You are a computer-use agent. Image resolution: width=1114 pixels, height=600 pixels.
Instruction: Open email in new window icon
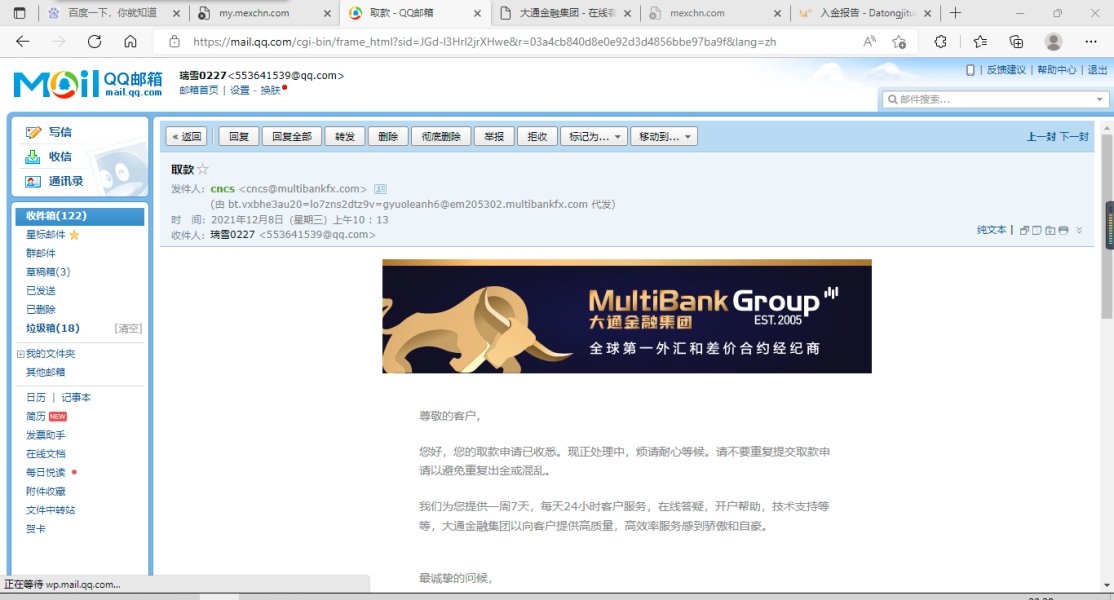click(1024, 230)
